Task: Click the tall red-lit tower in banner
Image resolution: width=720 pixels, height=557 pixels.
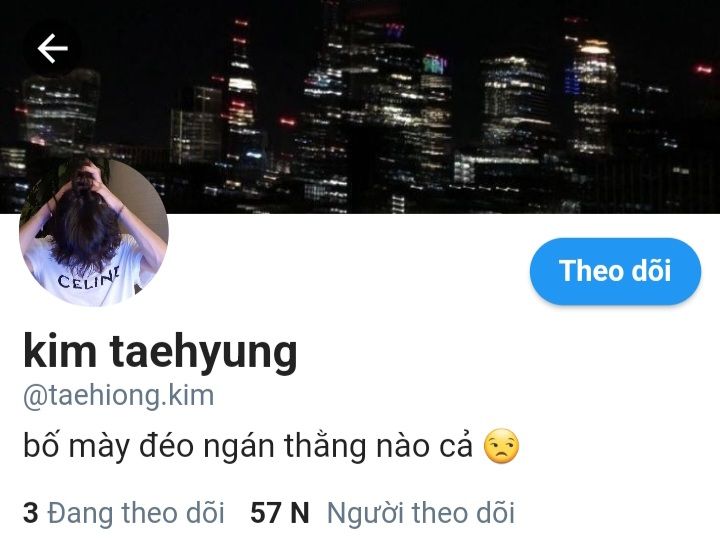Action: point(242,92)
